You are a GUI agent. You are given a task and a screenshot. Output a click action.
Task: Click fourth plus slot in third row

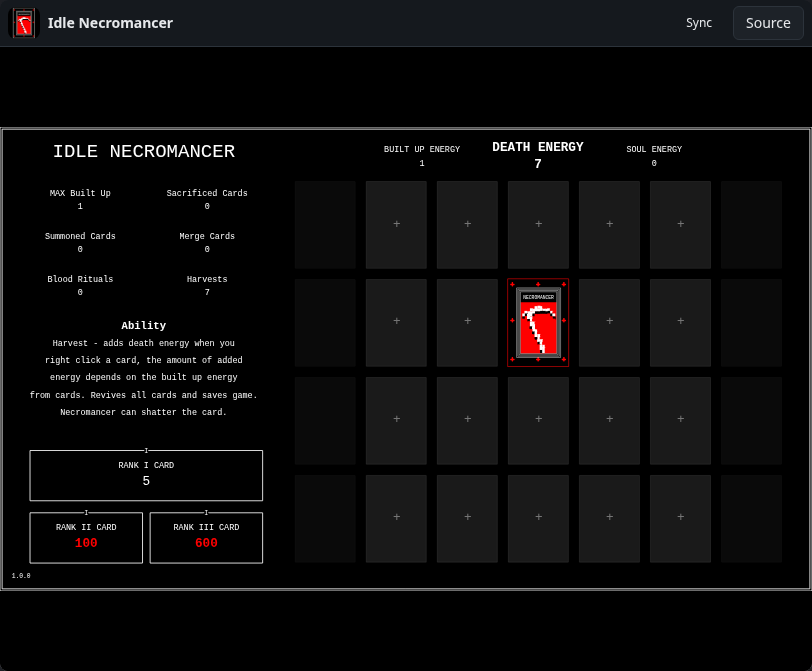pyautogui.click(x=609, y=420)
